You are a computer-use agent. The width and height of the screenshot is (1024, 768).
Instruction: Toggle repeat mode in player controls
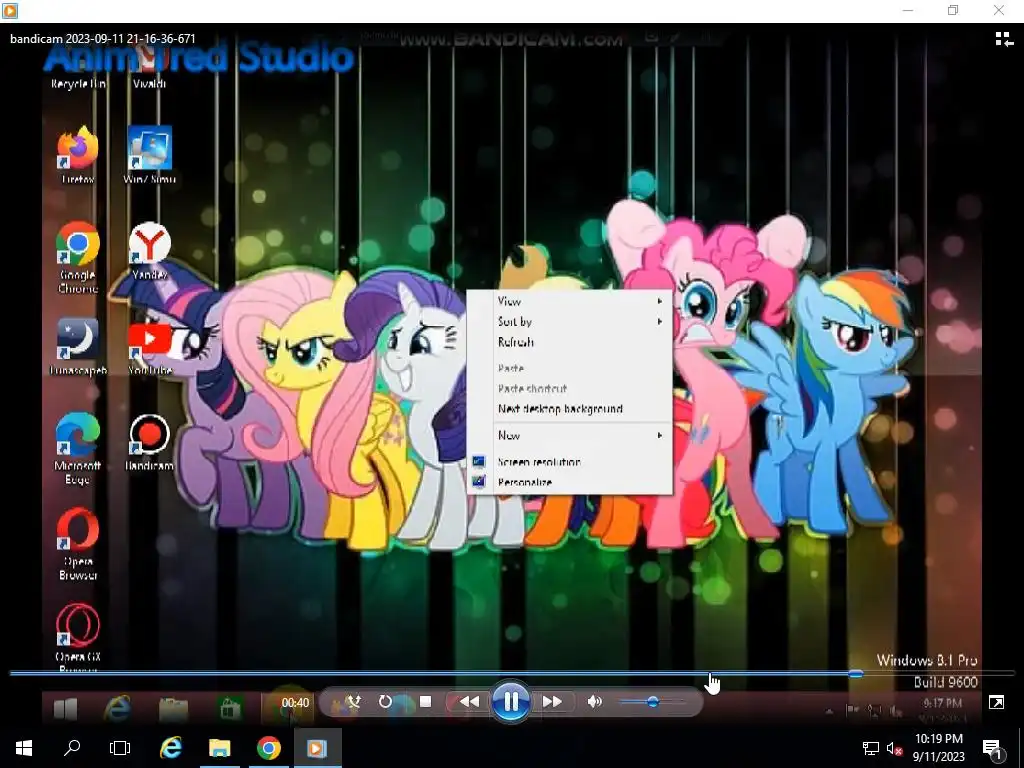(385, 701)
